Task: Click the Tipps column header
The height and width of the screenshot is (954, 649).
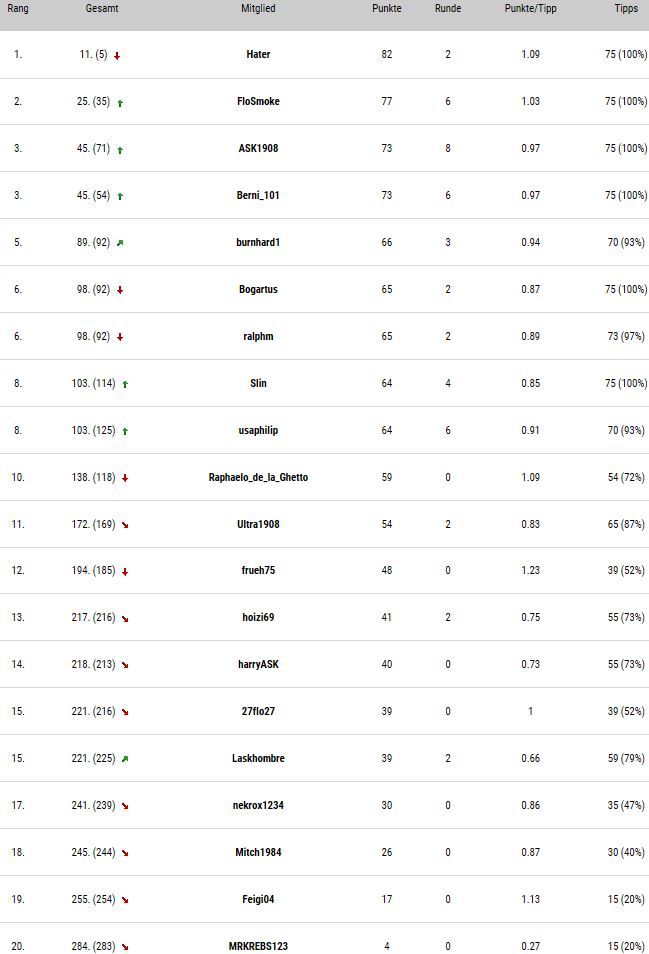Action: 626,9
